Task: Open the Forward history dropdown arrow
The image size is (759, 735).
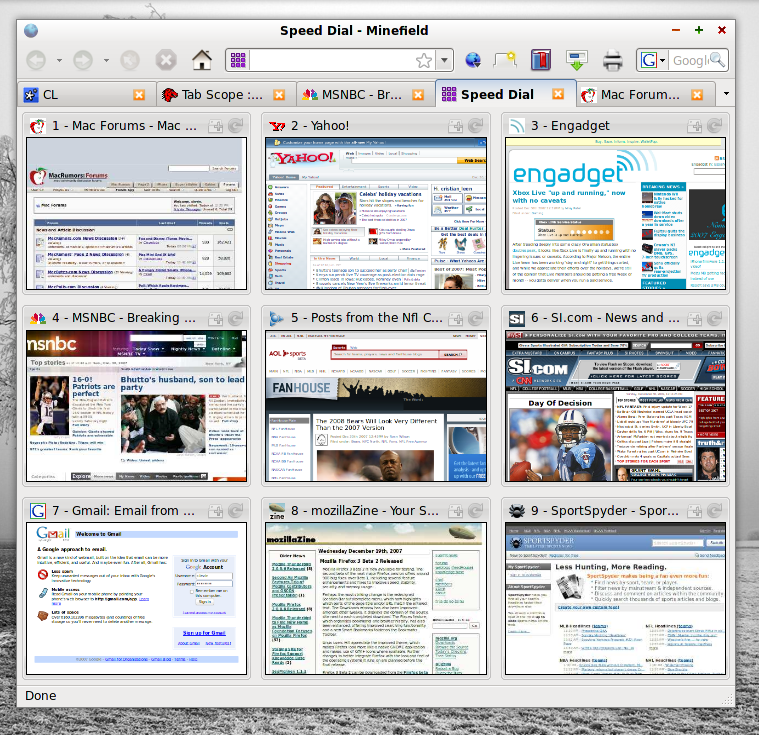Action: (106, 61)
